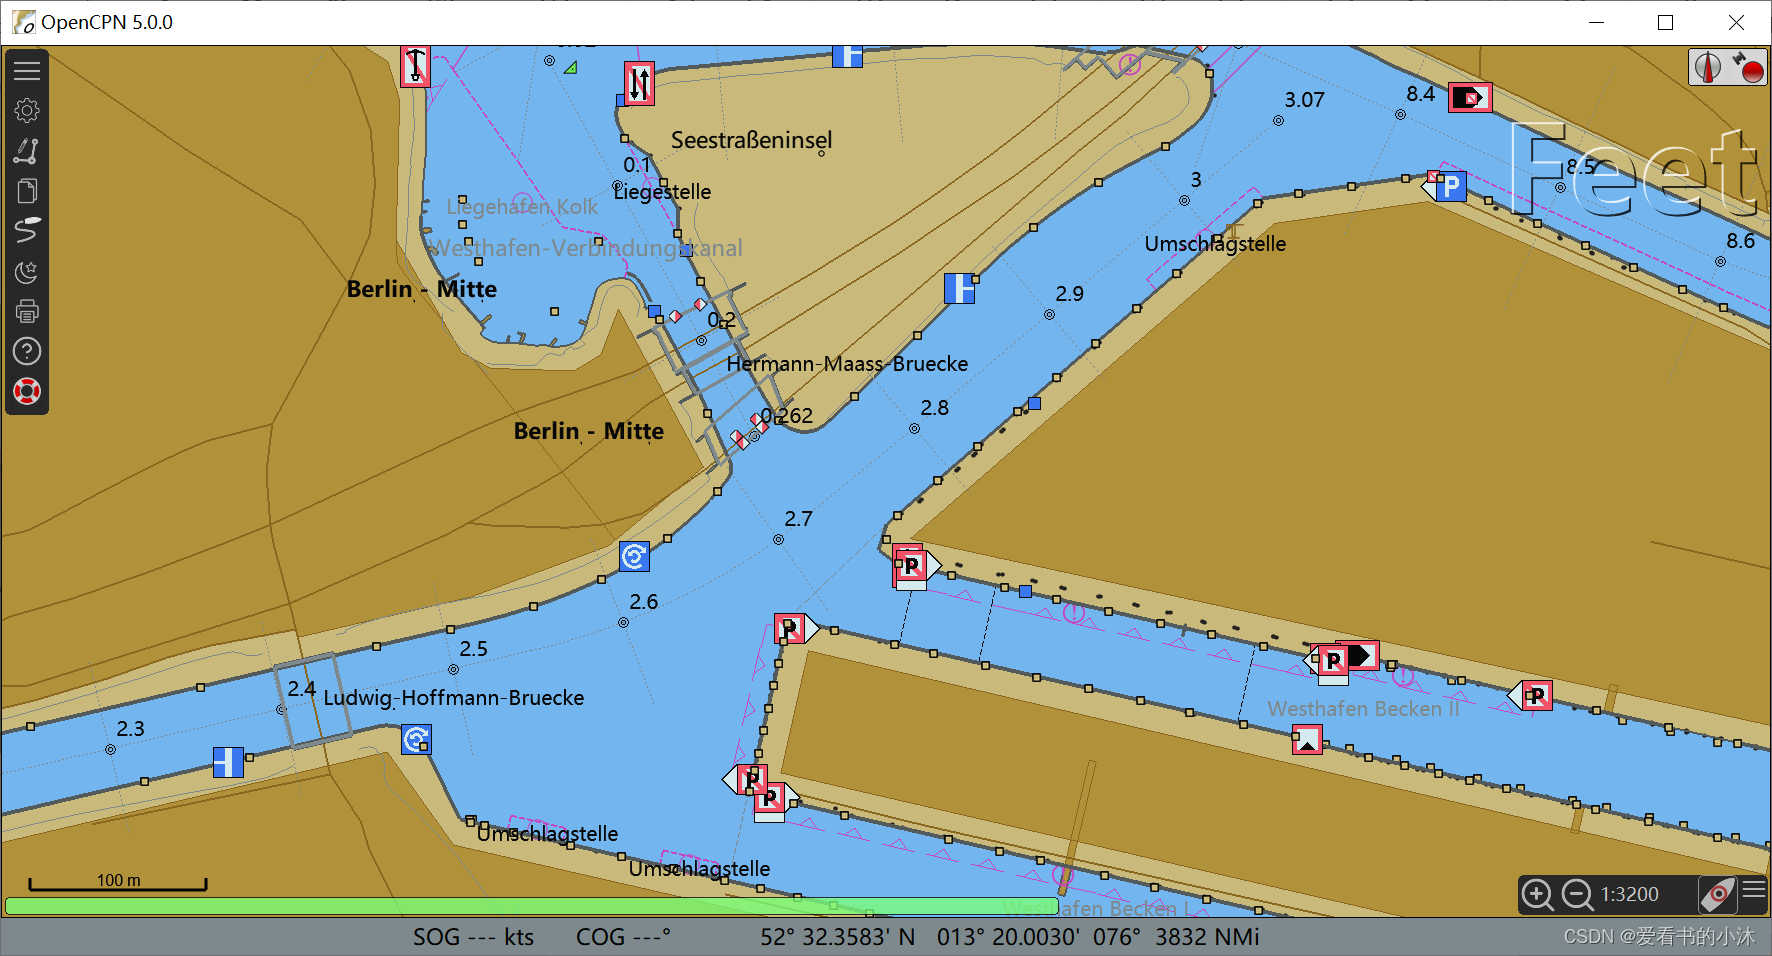Open the canvas options menu near scale

tap(1754, 890)
